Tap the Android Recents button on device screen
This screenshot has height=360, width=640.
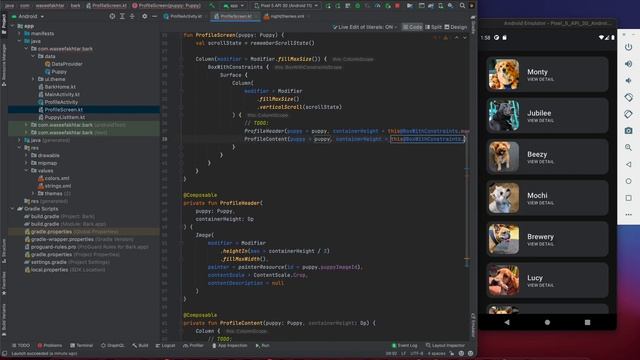[x=587, y=322]
